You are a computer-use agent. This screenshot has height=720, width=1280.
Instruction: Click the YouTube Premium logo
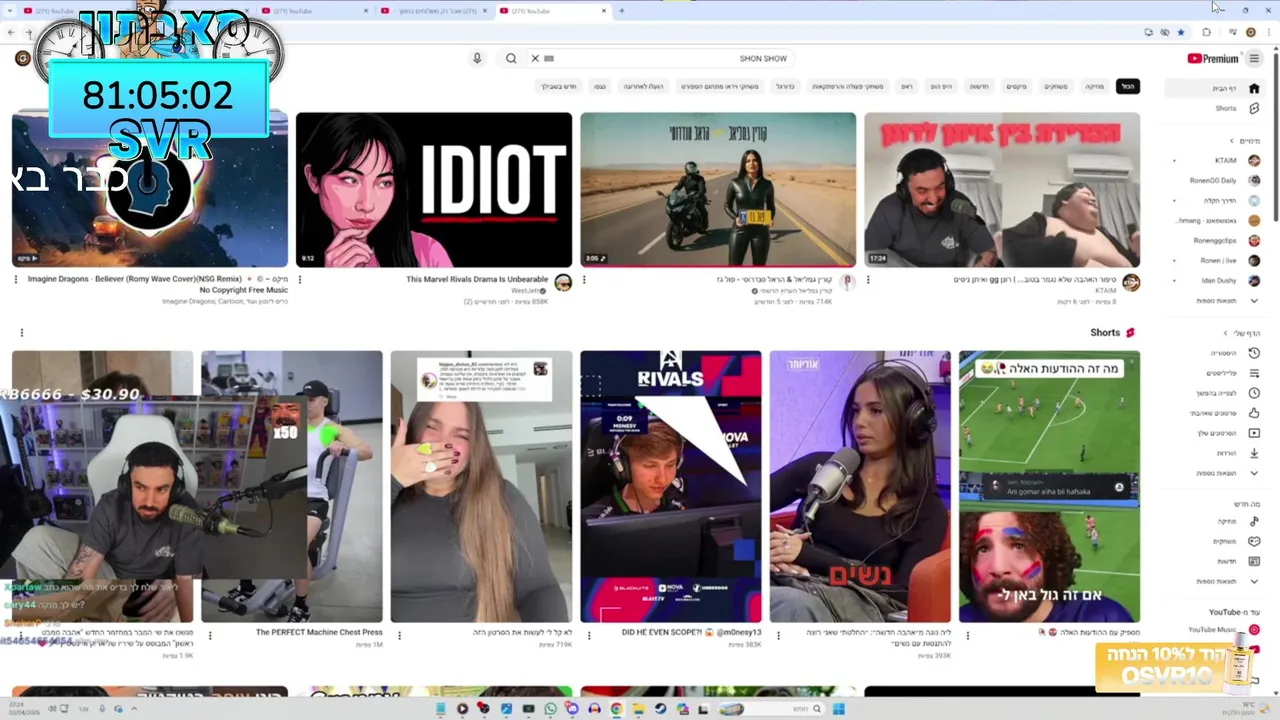[x=1213, y=59]
